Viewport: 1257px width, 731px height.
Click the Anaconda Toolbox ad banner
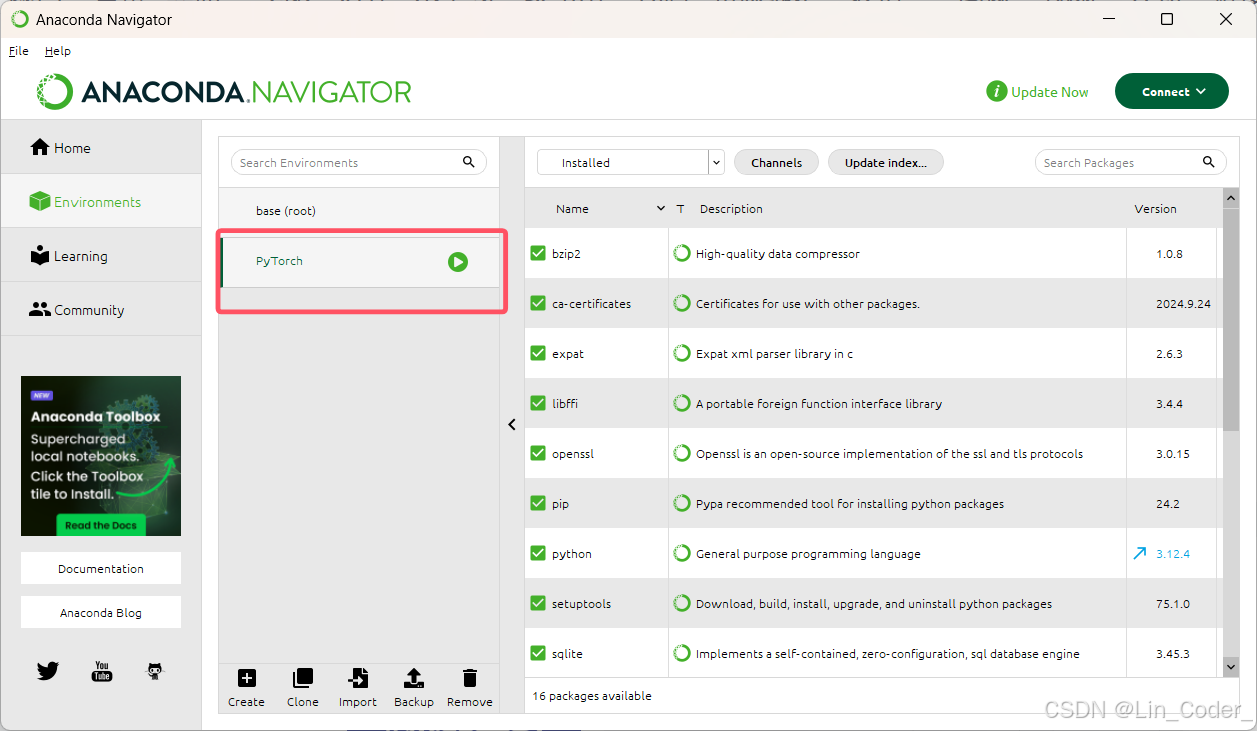[101, 456]
